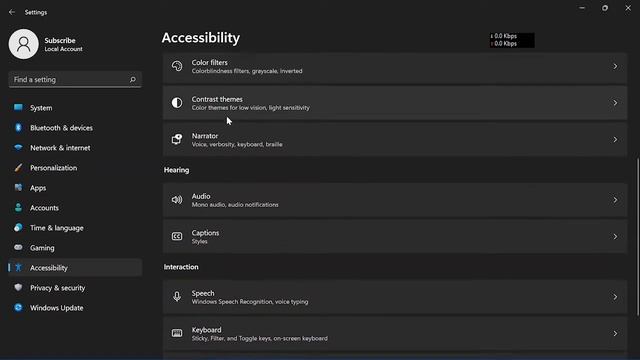Open Narrator settings
The image size is (640, 360).
pos(395,140)
